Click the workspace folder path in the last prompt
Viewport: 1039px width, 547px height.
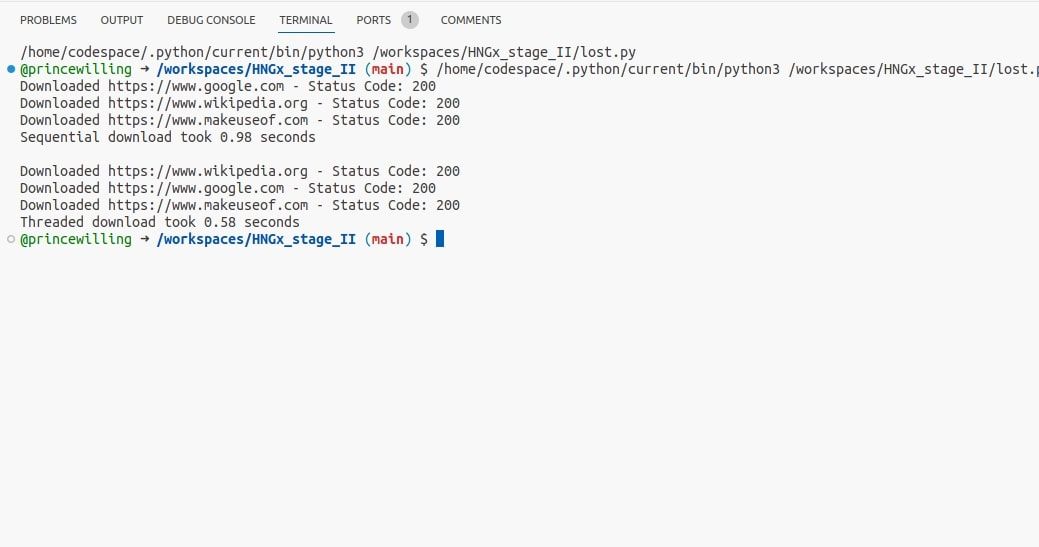256,239
